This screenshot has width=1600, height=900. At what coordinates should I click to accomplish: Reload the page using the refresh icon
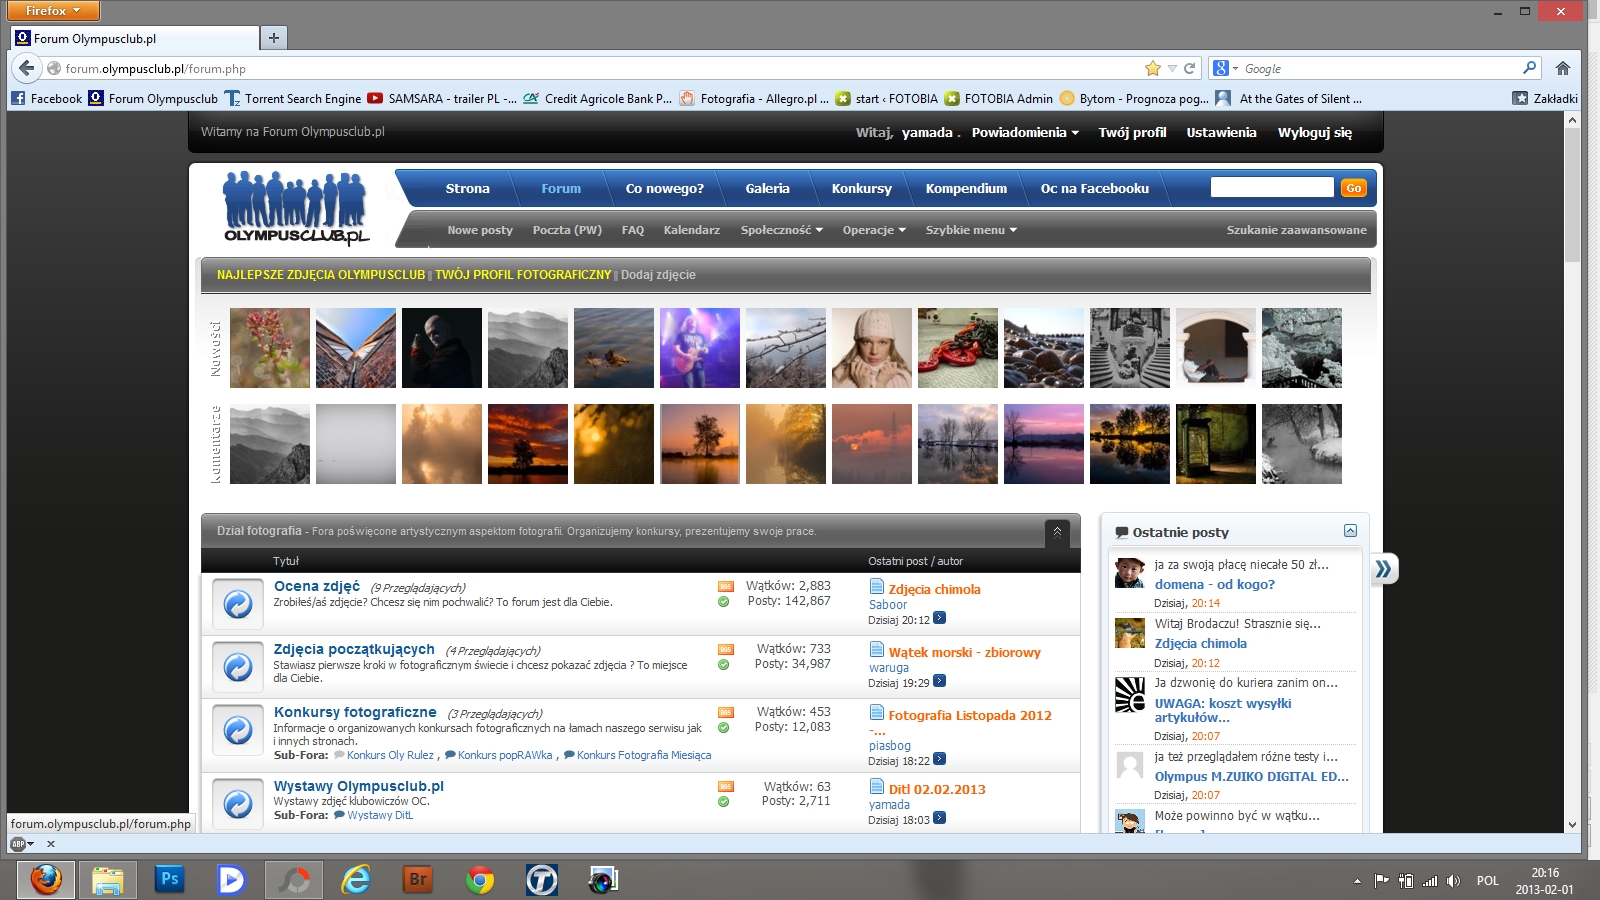click(1190, 68)
